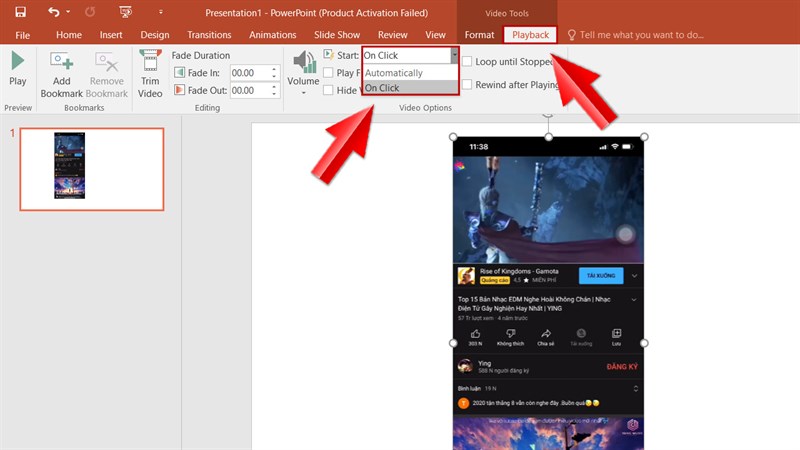
Task: Click the Fade Duration label
Action: point(201,55)
